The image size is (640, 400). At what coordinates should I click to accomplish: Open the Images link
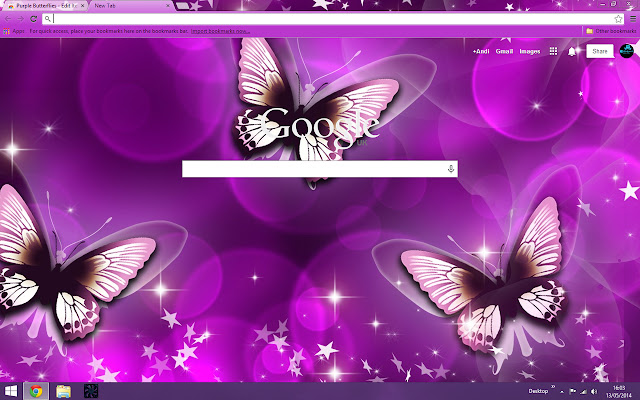(530, 51)
